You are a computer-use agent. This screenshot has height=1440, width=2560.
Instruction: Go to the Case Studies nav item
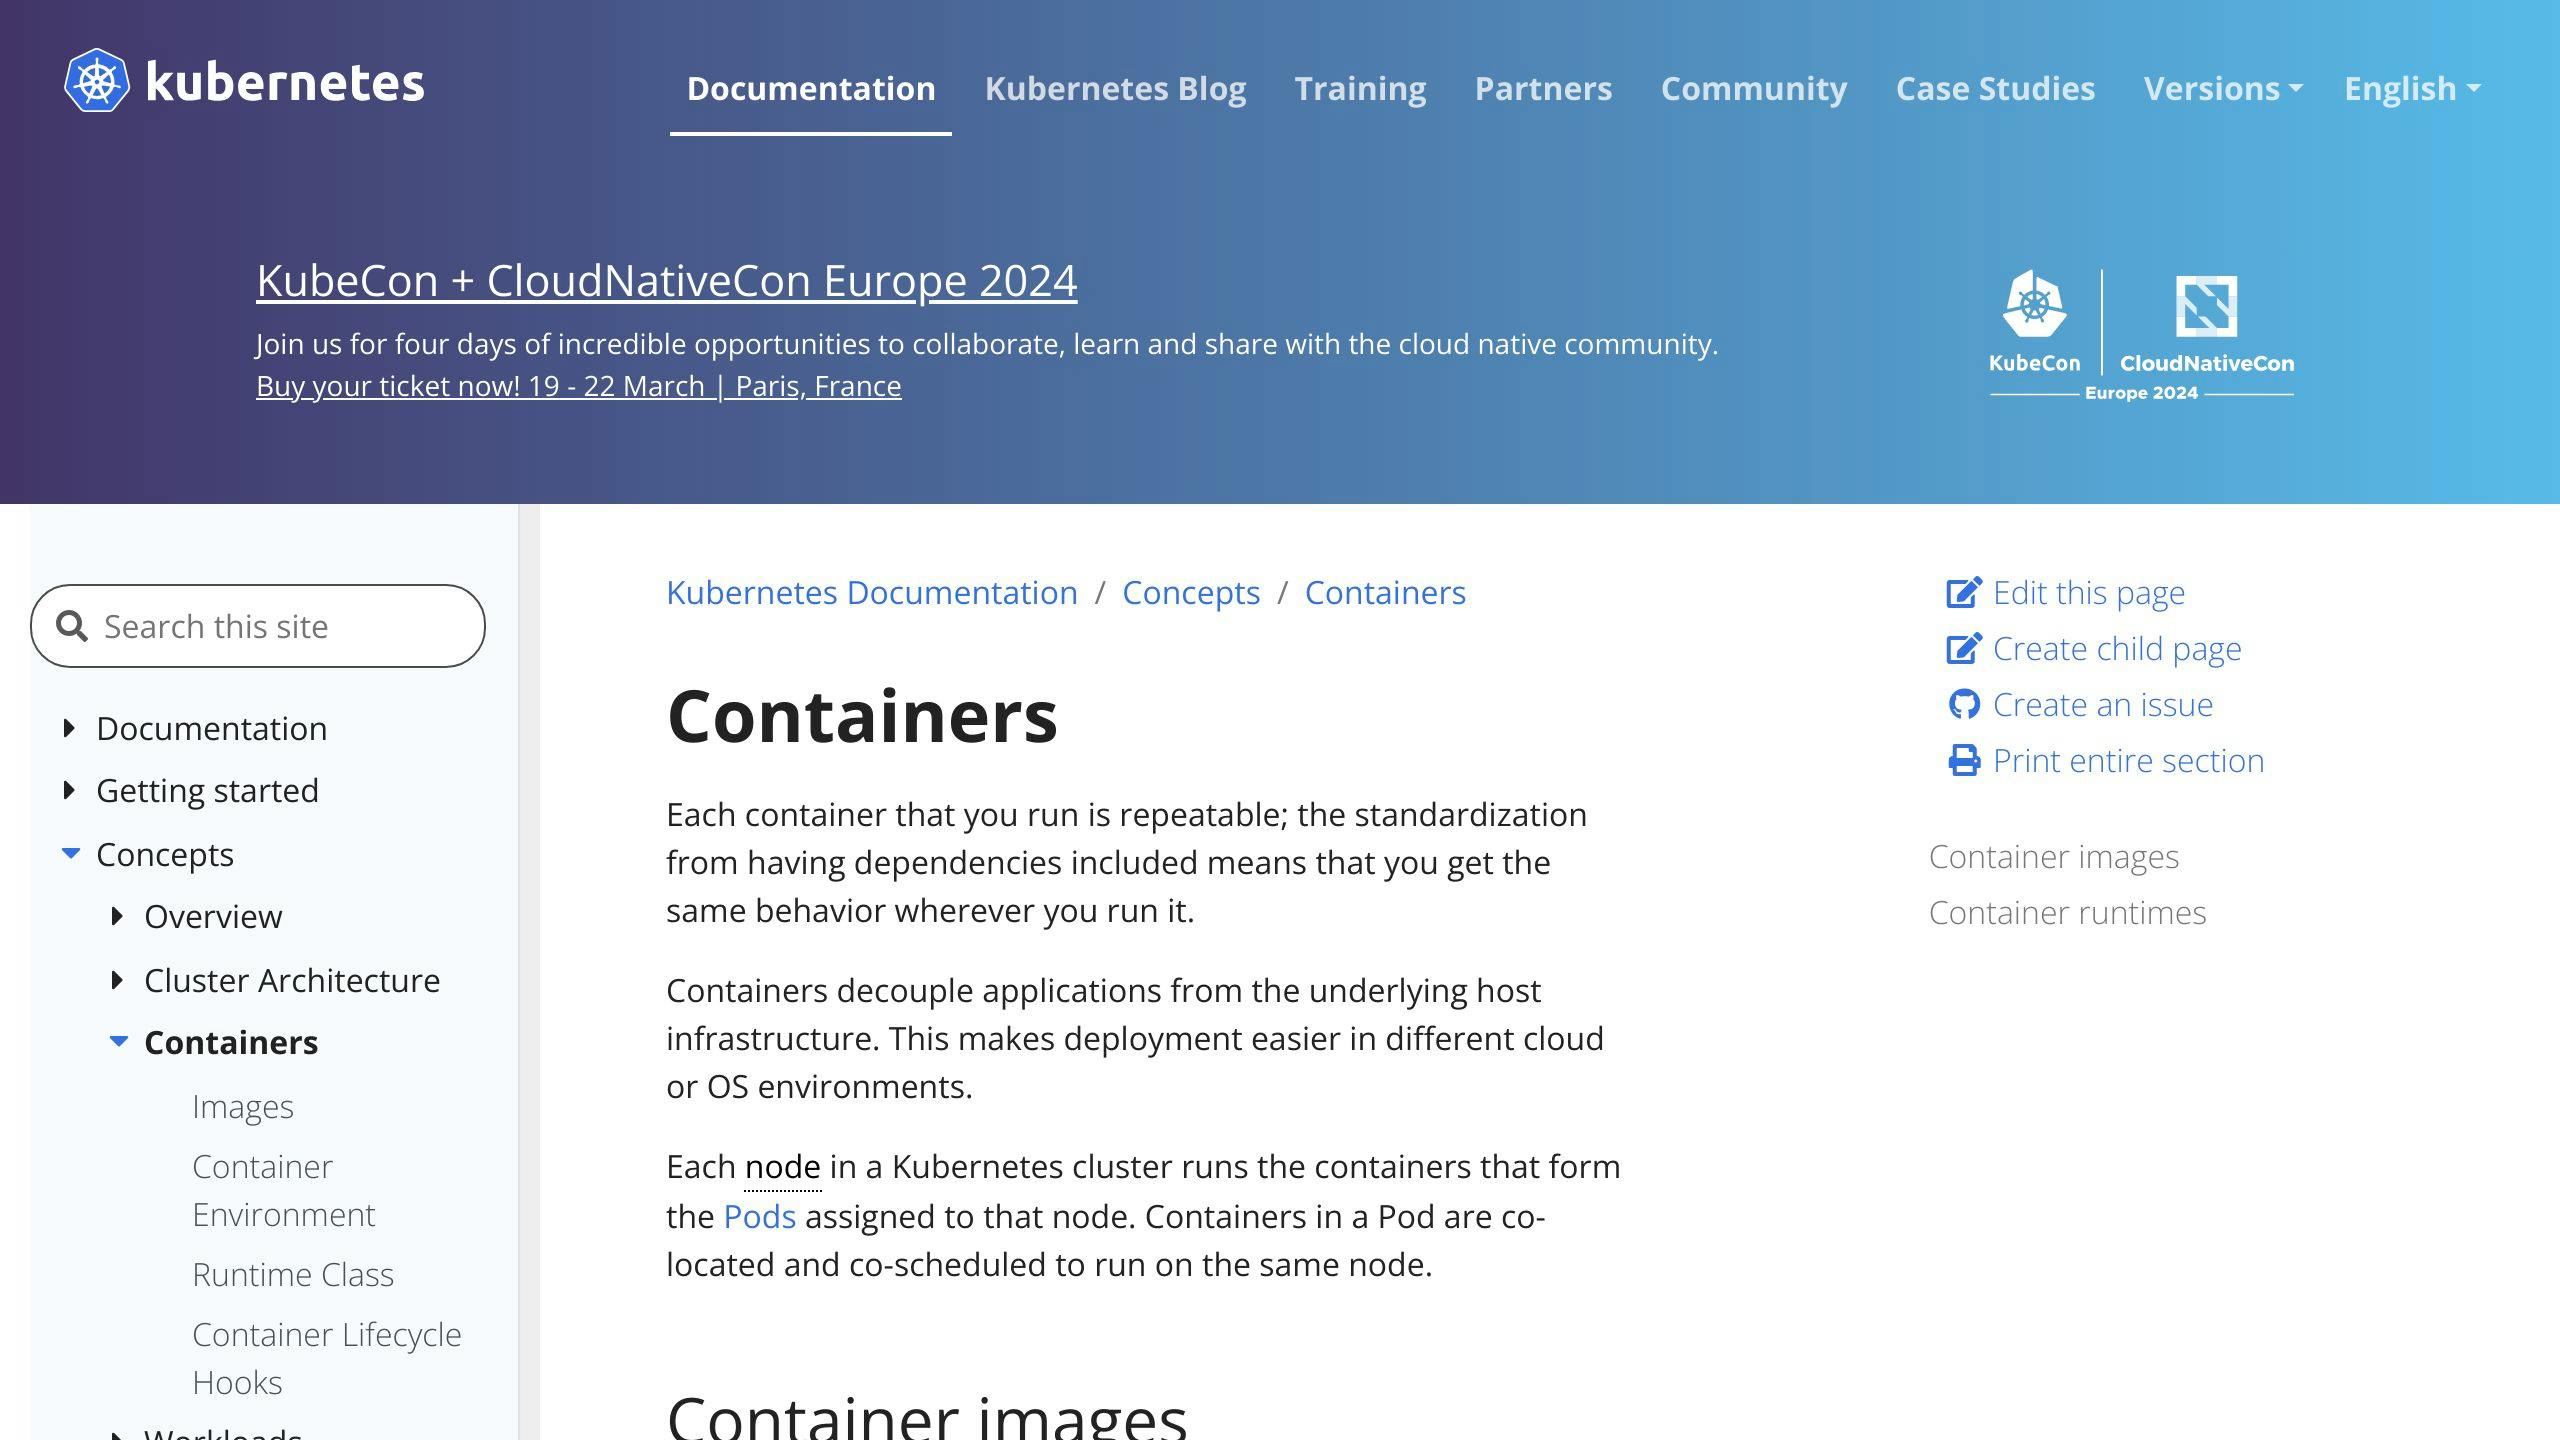1995,88
